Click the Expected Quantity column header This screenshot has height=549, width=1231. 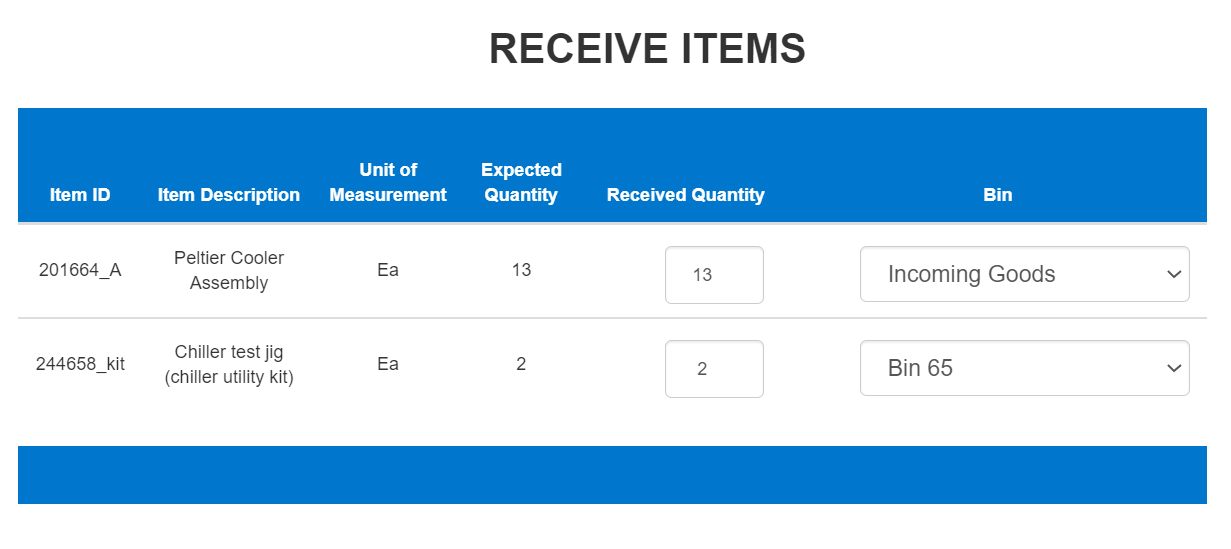(521, 182)
